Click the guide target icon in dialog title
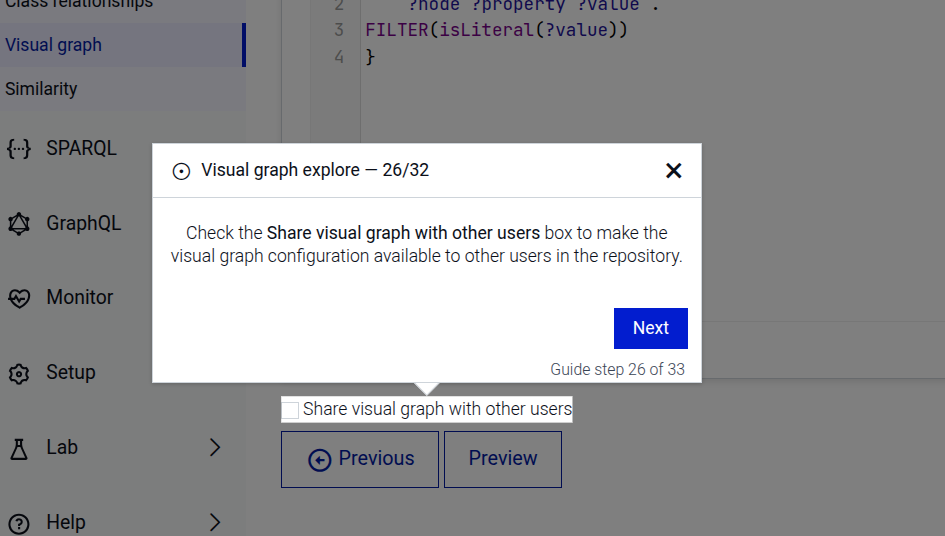 pos(181,171)
